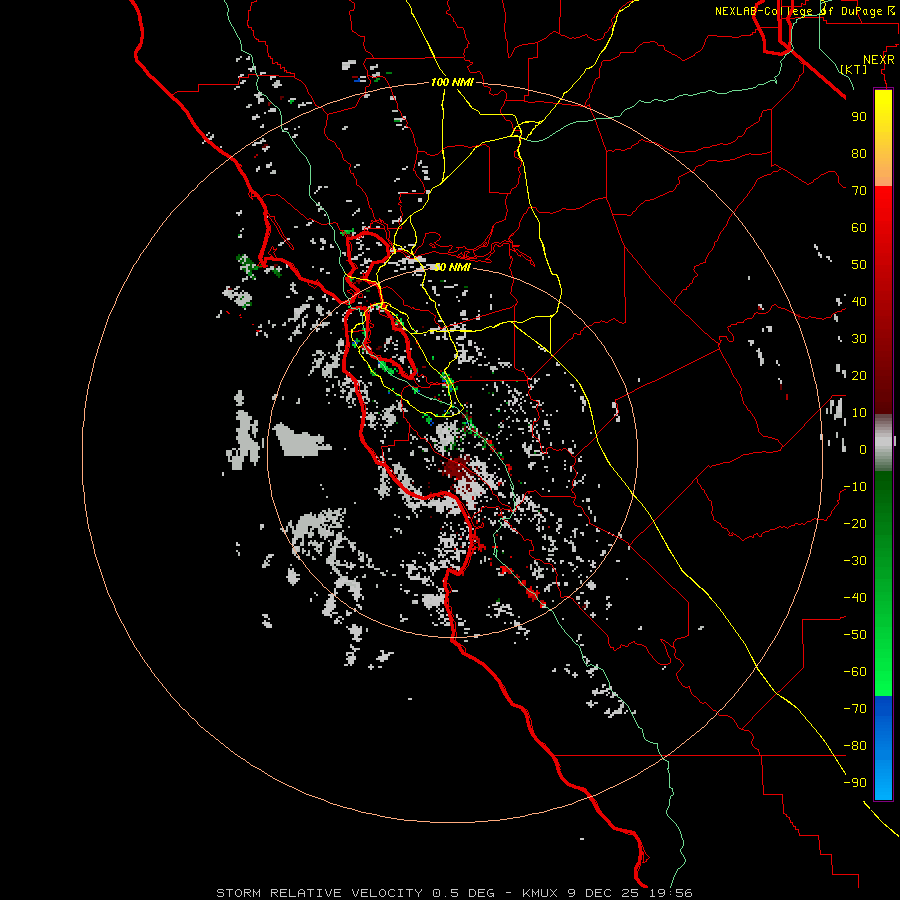
Task: Click the NEXR label above the color scale
Action: point(879,60)
